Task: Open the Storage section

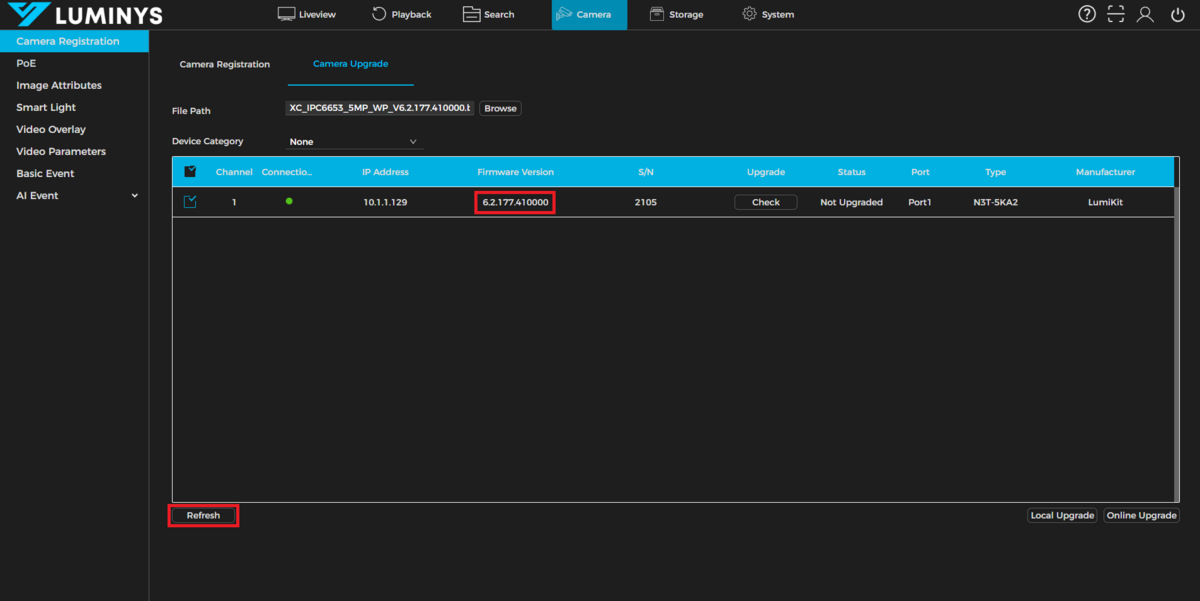Action: [676, 15]
